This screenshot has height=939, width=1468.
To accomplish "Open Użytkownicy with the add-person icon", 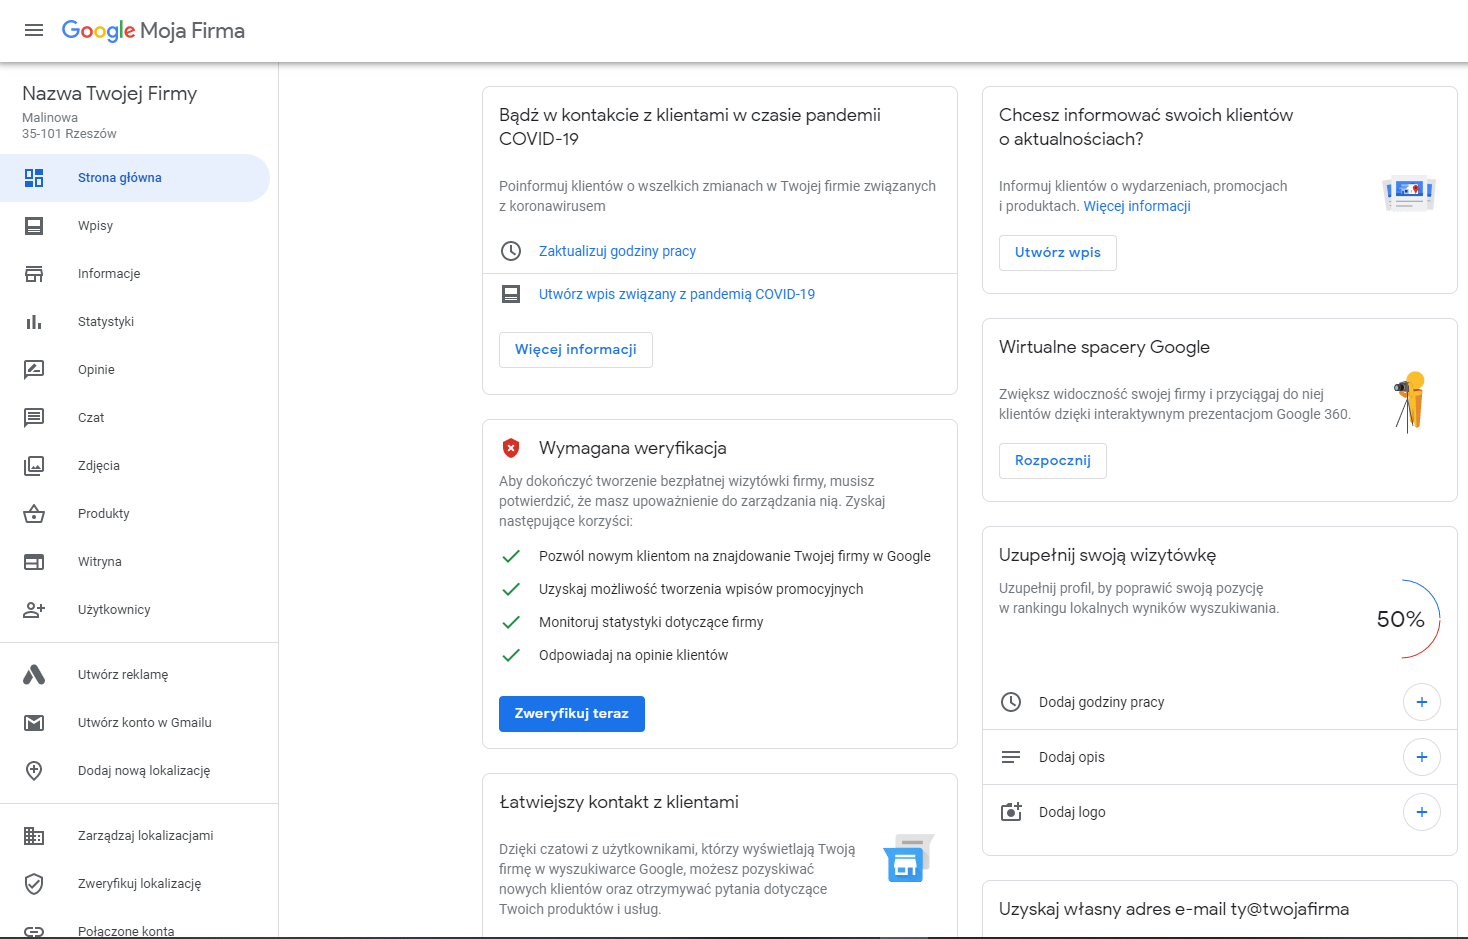I will [x=34, y=609].
